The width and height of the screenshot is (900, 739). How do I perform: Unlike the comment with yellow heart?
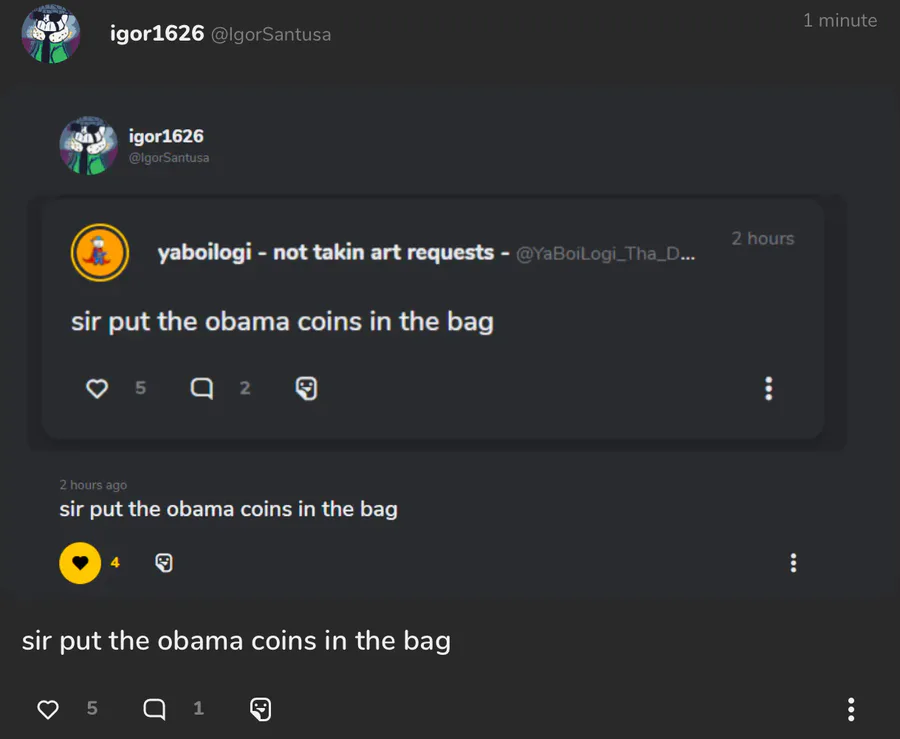(80, 563)
